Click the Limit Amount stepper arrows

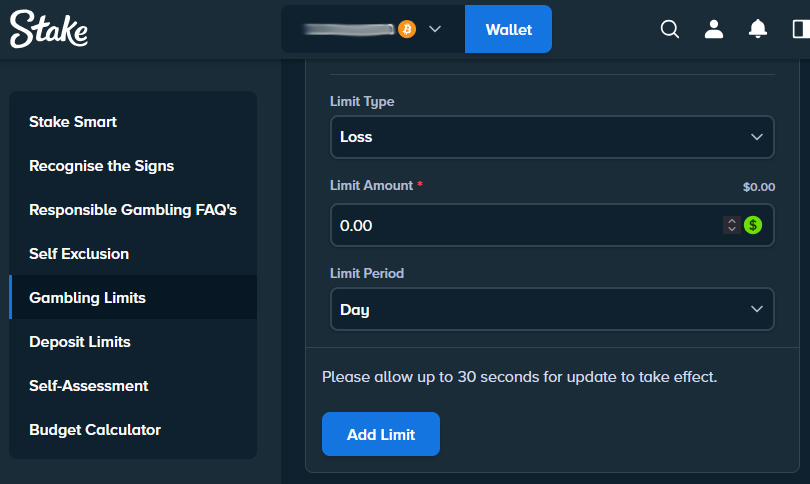tap(732, 226)
